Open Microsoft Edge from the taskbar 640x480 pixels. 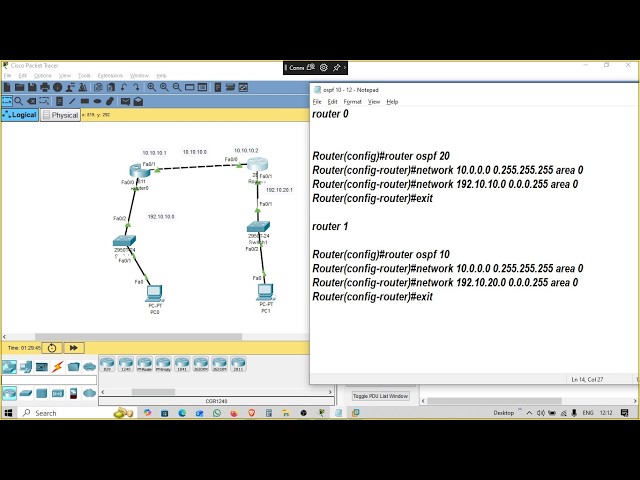pos(182,413)
